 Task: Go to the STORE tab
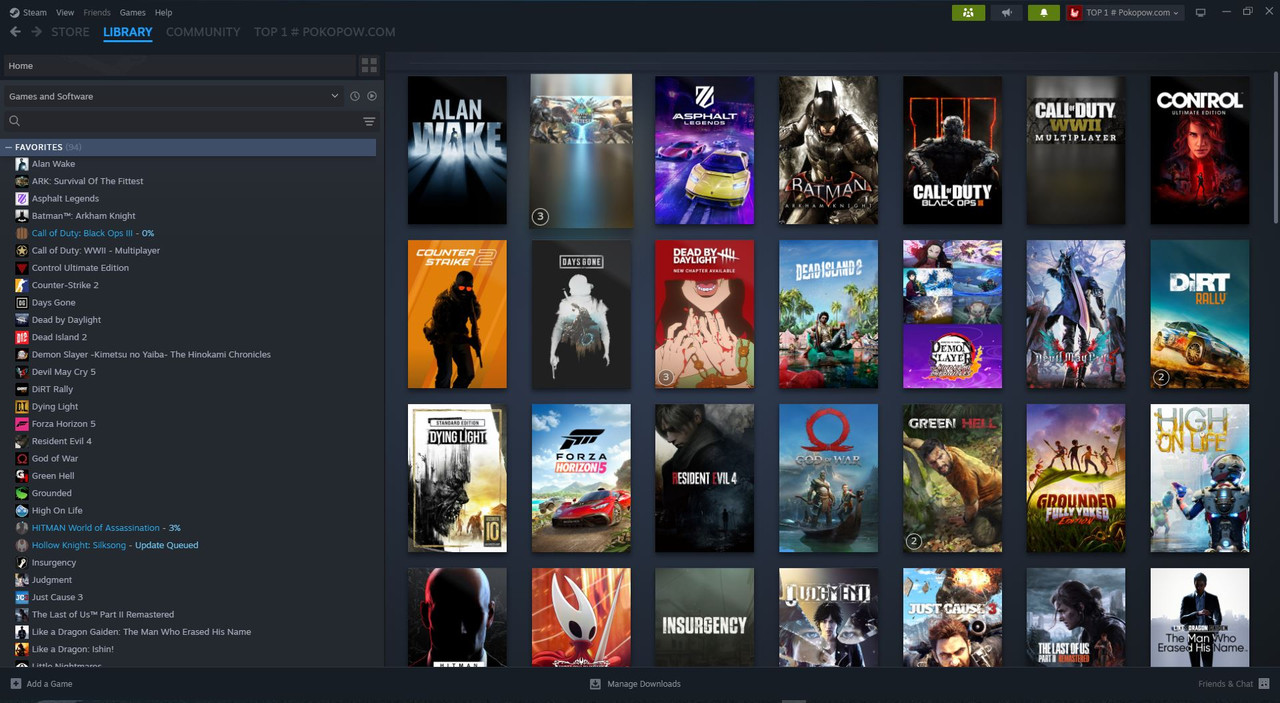(70, 32)
